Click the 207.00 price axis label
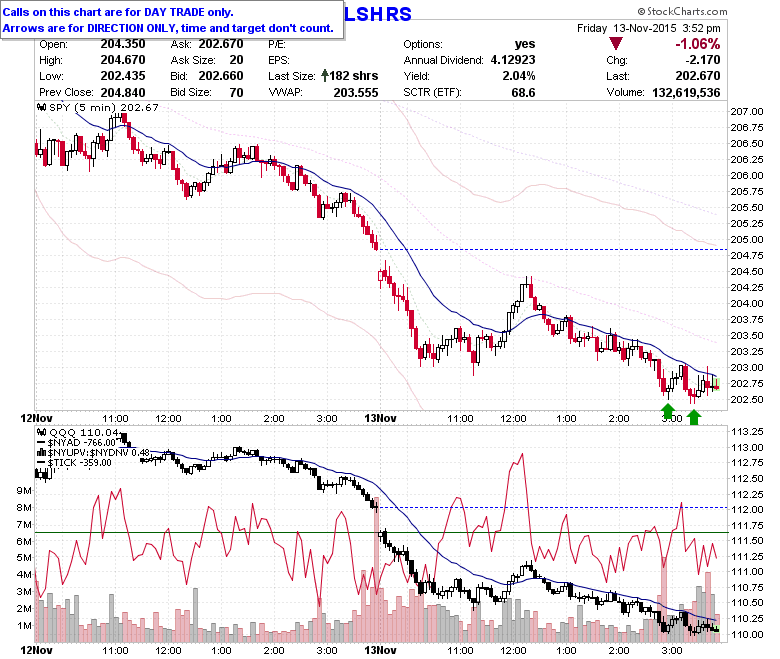Viewport: 780px width, 659px height. point(747,111)
